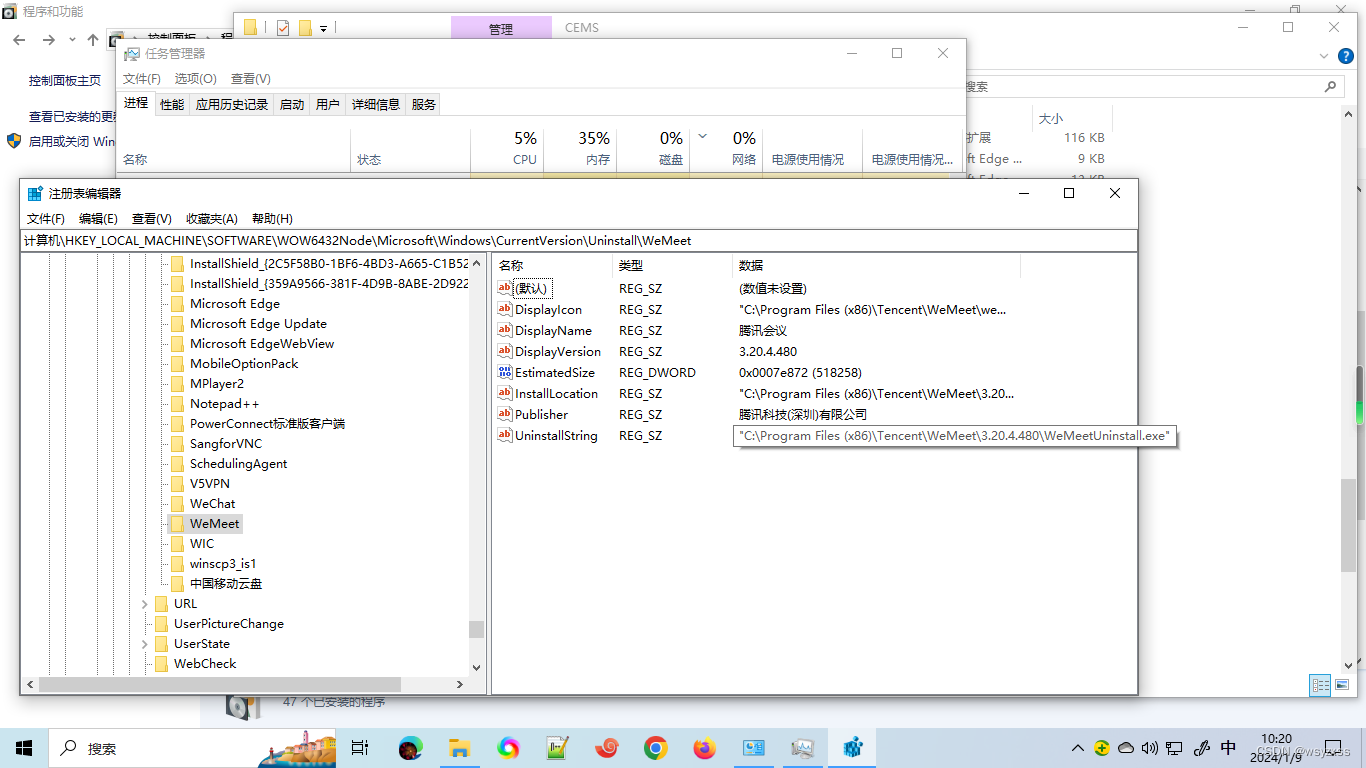Switch to Registry Editor taskbar icon
This screenshot has height=768, width=1366.
pyautogui.click(x=853, y=748)
